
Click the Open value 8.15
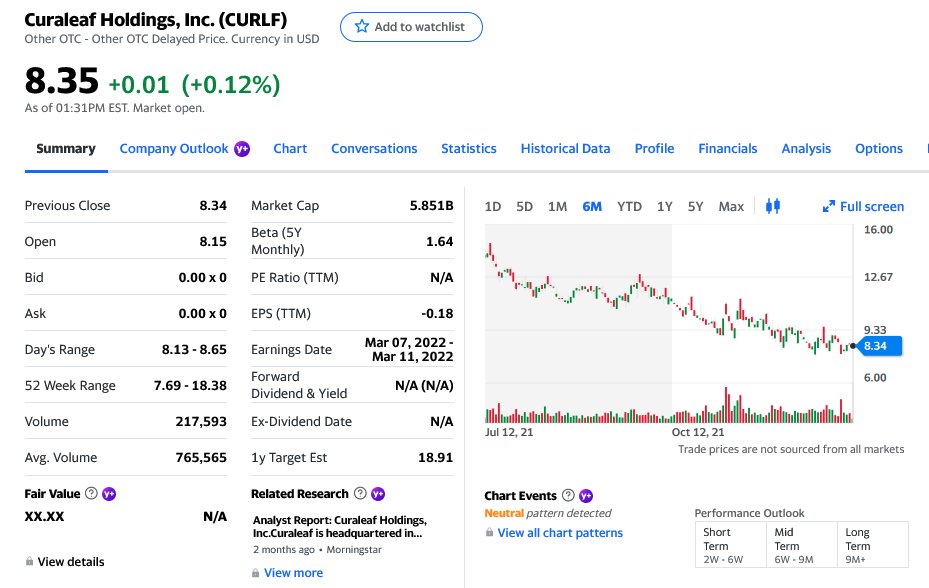[x=213, y=241]
